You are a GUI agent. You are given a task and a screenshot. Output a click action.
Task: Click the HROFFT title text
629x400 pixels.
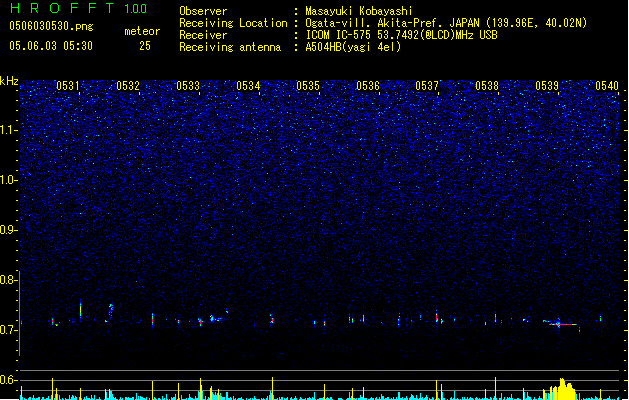pos(62,8)
